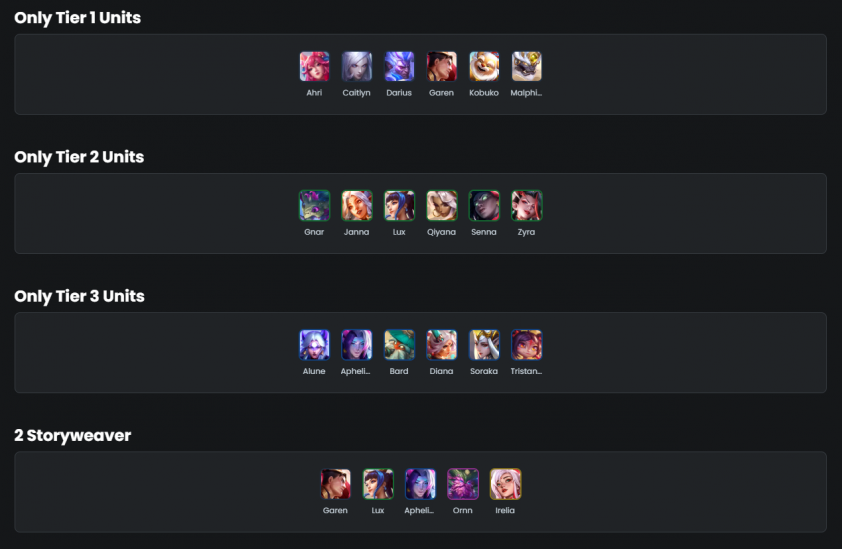Screen dimensions: 842x549
Task: Click the Irelia champion portrait
Action: pos(505,483)
